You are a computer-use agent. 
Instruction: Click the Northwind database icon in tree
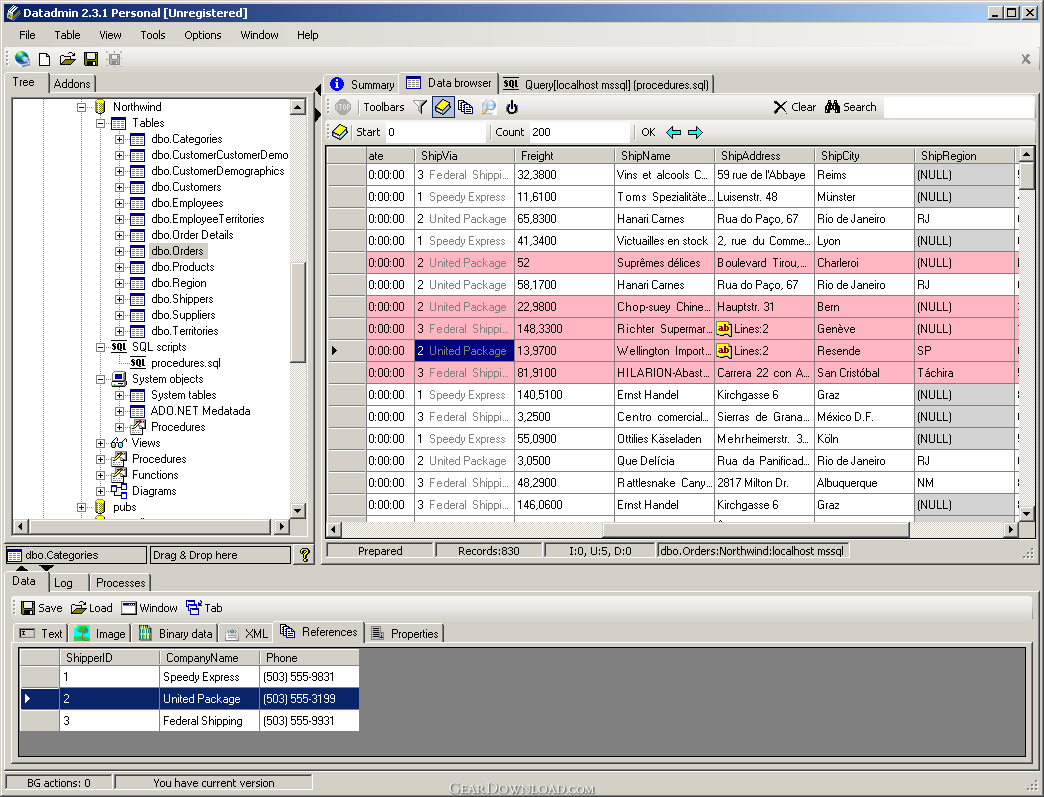[x=101, y=107]
